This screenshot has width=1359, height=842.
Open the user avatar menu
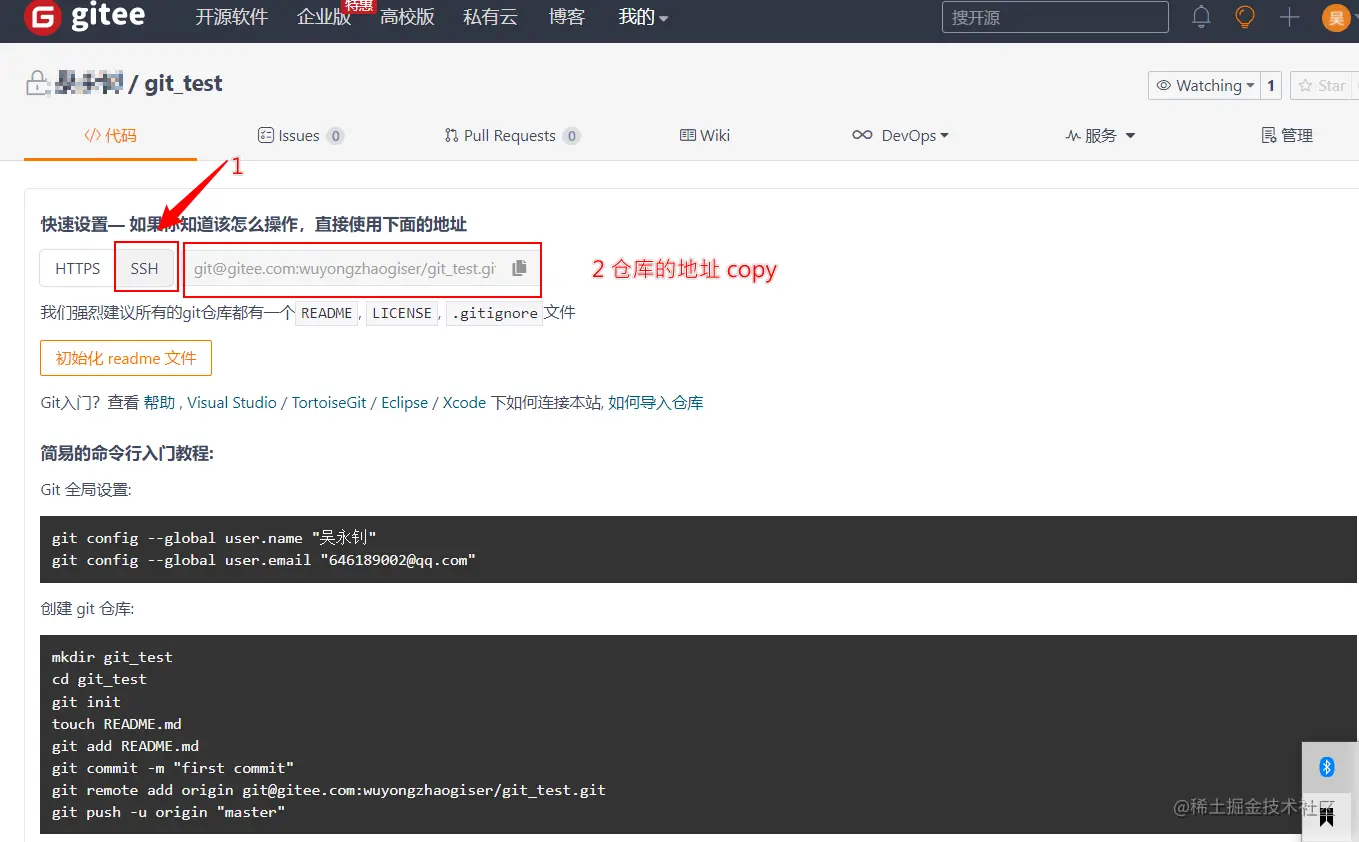(1336, 17)
